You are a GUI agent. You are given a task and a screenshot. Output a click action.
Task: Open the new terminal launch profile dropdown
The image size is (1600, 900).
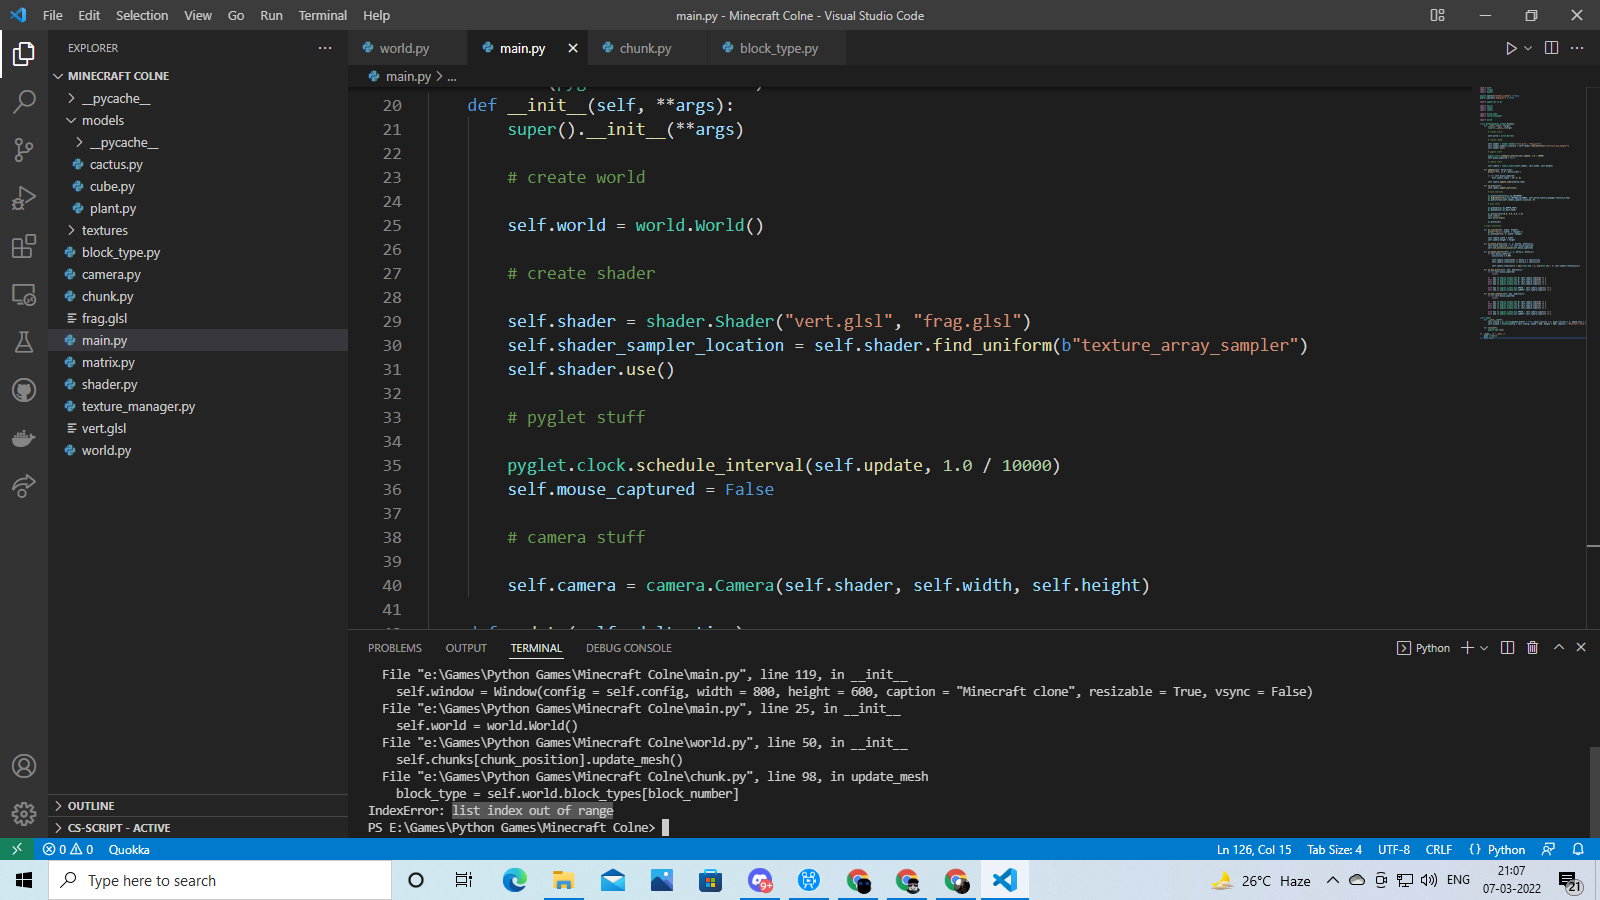1484,648
